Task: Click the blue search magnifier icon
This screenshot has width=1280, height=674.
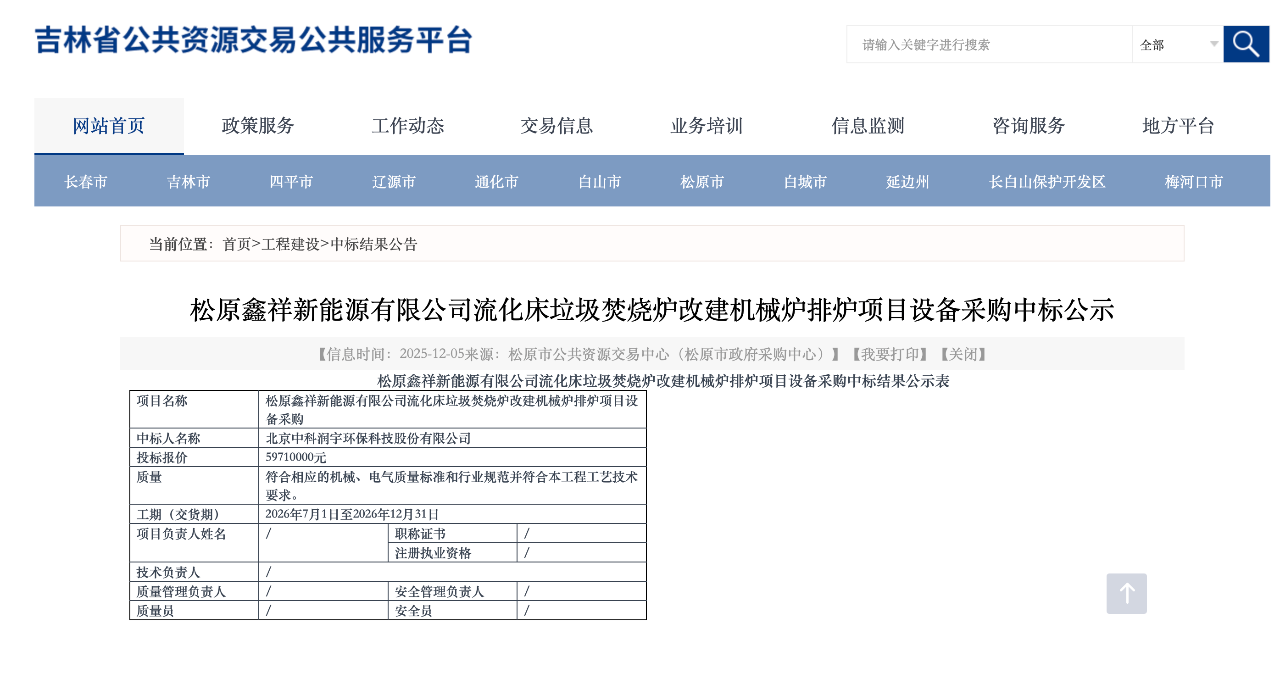Action: pyautogui.click(x=1245, y=44)
